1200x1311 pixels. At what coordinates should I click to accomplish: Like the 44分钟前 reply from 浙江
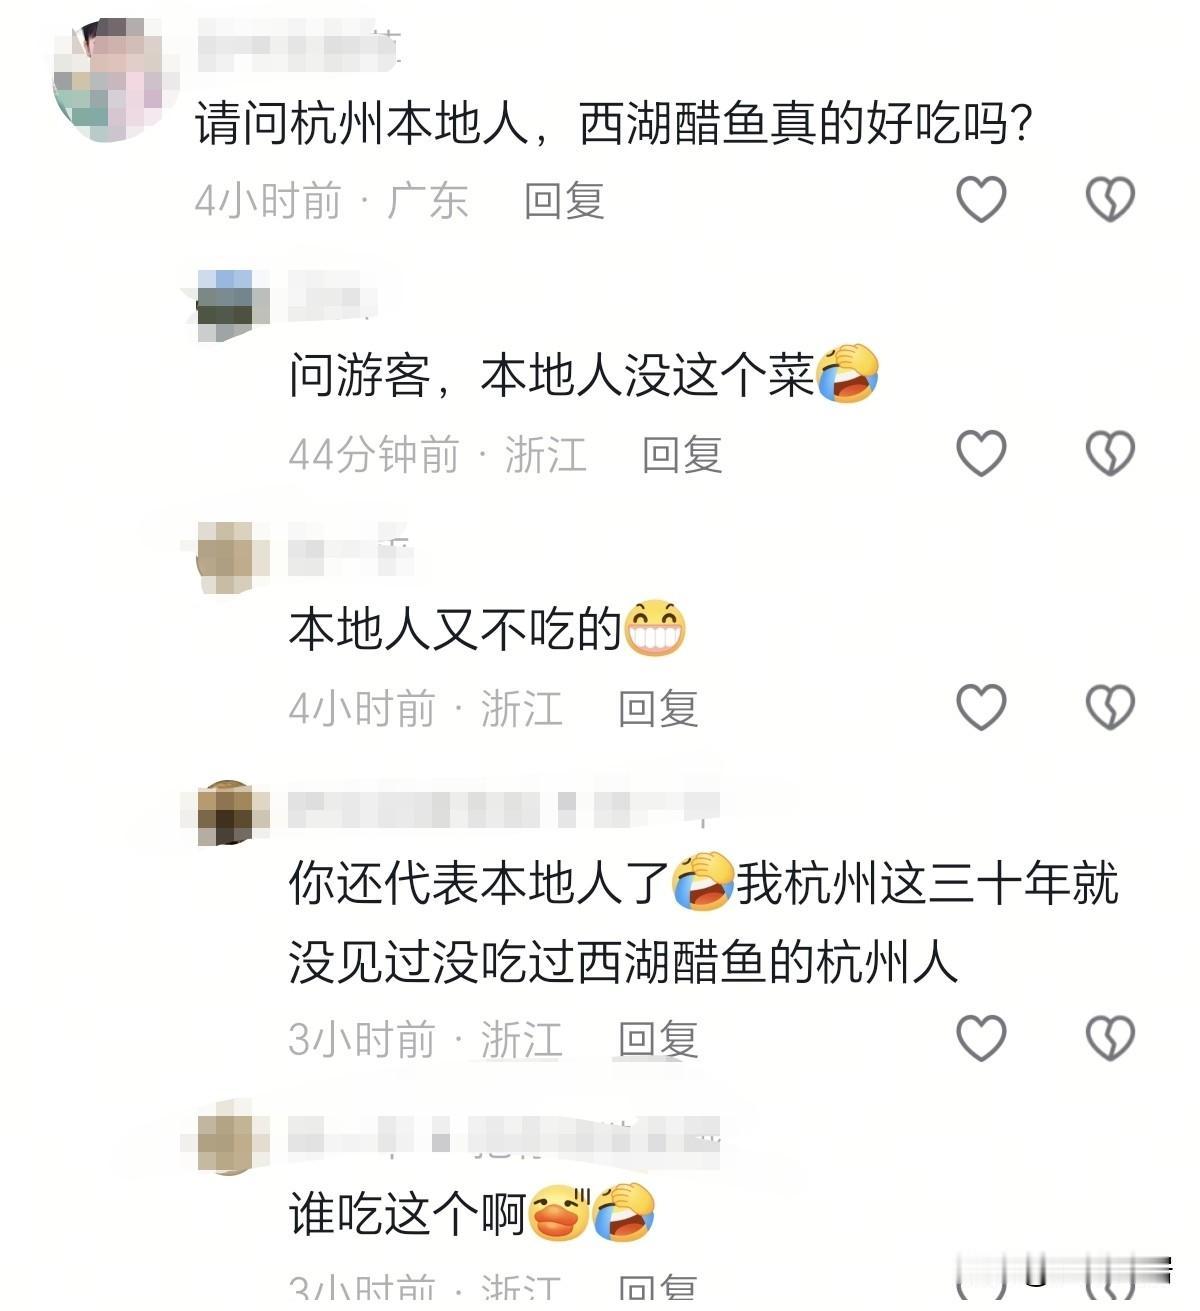pos(981,453)
